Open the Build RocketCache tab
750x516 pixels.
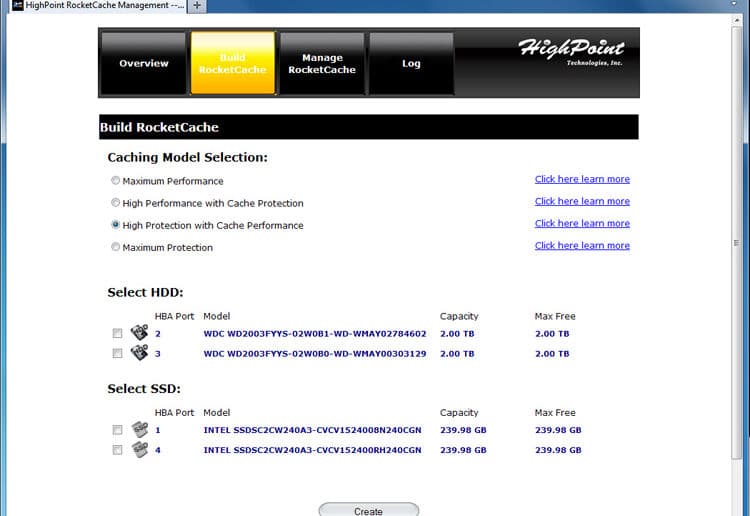point(233,63)
